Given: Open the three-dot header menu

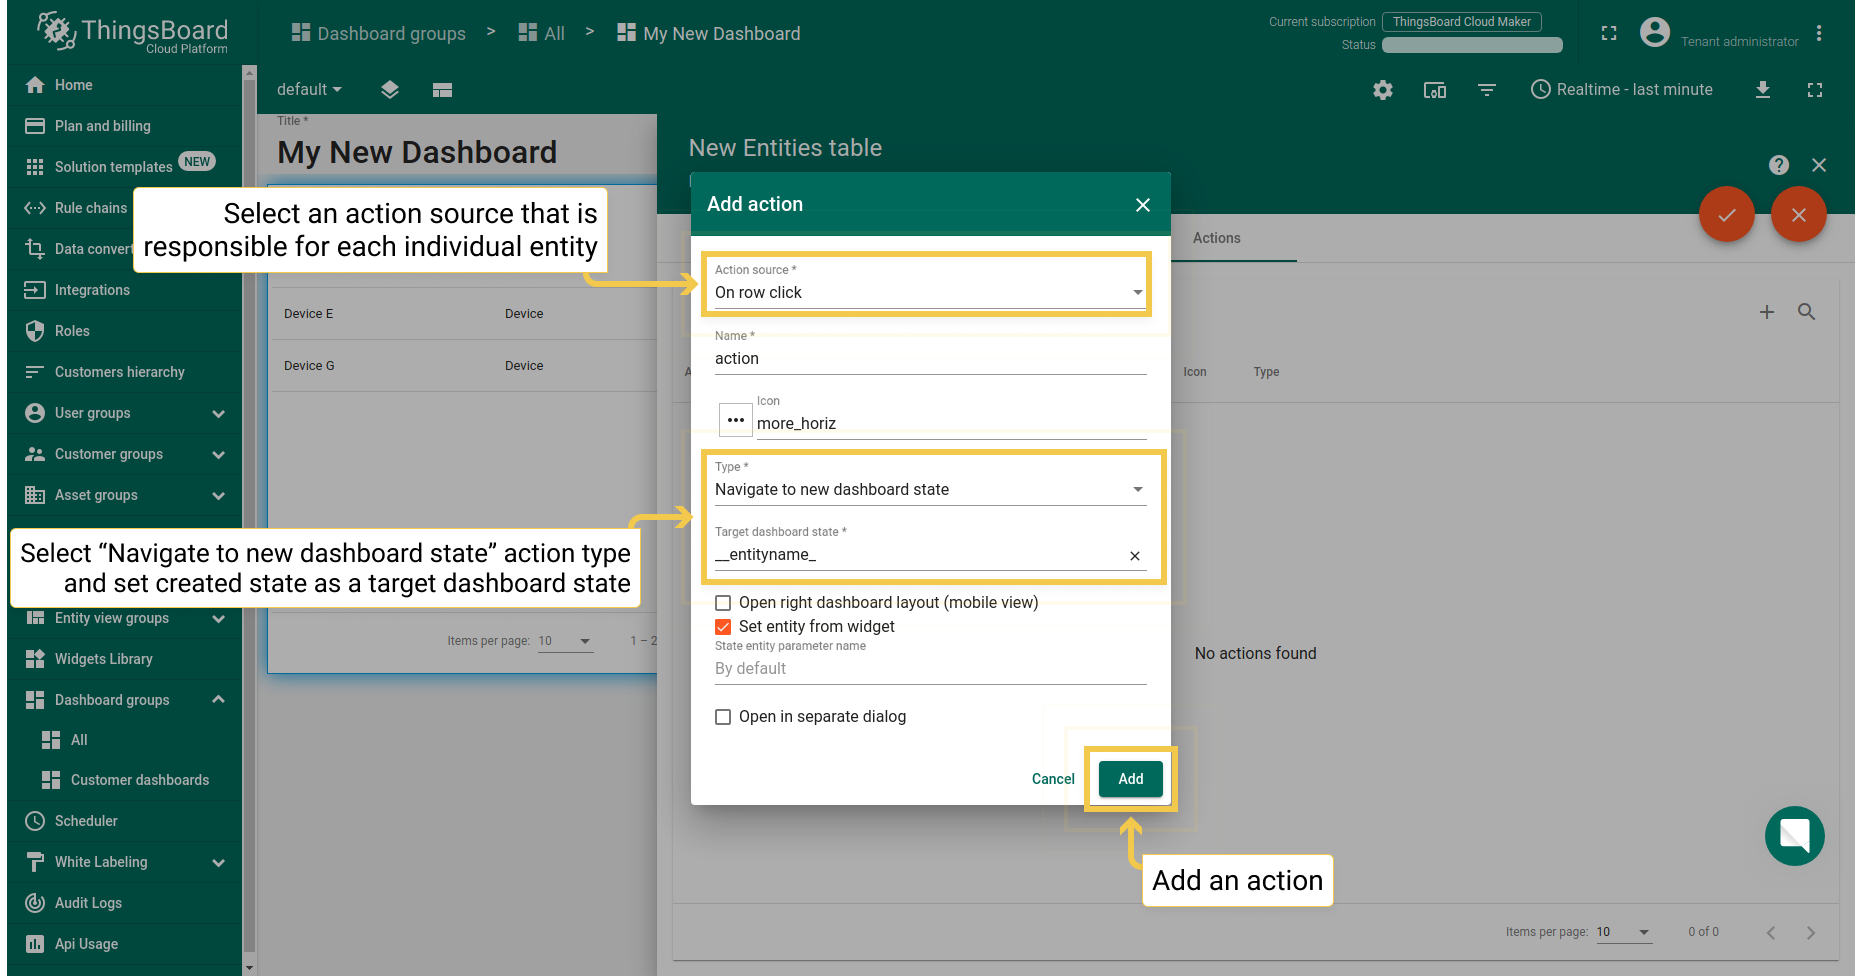Looking at the screenshot, I should 1819,33.
